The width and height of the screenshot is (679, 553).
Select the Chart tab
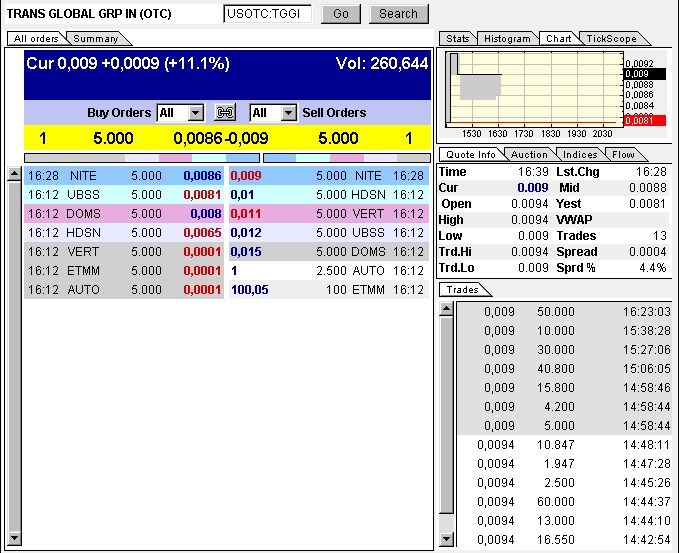(558, 39)
